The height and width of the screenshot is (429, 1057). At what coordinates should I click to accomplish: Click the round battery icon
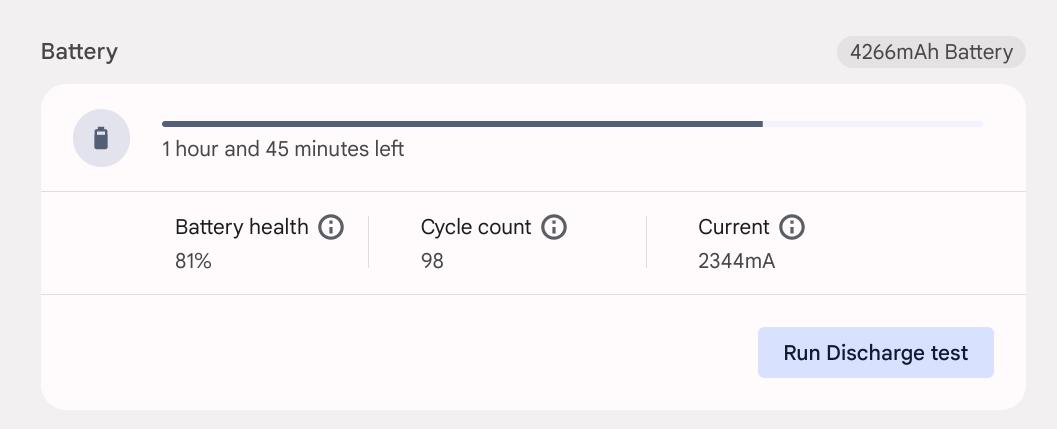101,138
